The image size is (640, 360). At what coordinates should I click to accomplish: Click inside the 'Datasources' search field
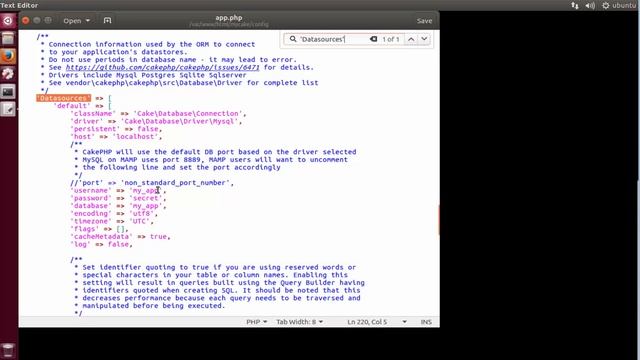click(333, 39)
